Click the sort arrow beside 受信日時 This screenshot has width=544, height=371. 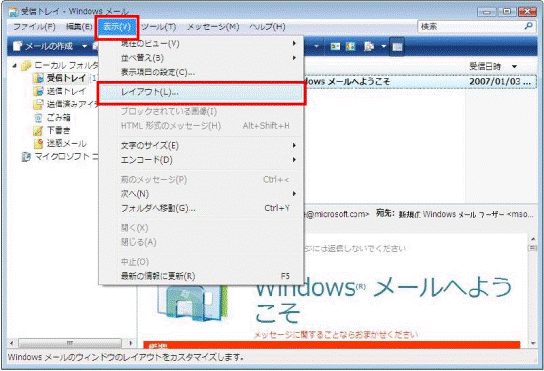pos(515,66)
